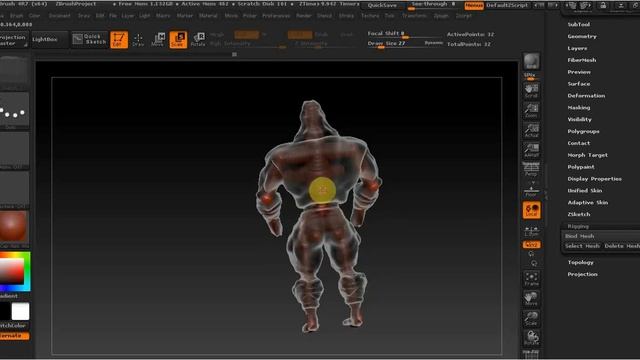This screenshot has height=360, width=640.
Task: Select the Move transform tool in top shelf
Action: (158, 40)
